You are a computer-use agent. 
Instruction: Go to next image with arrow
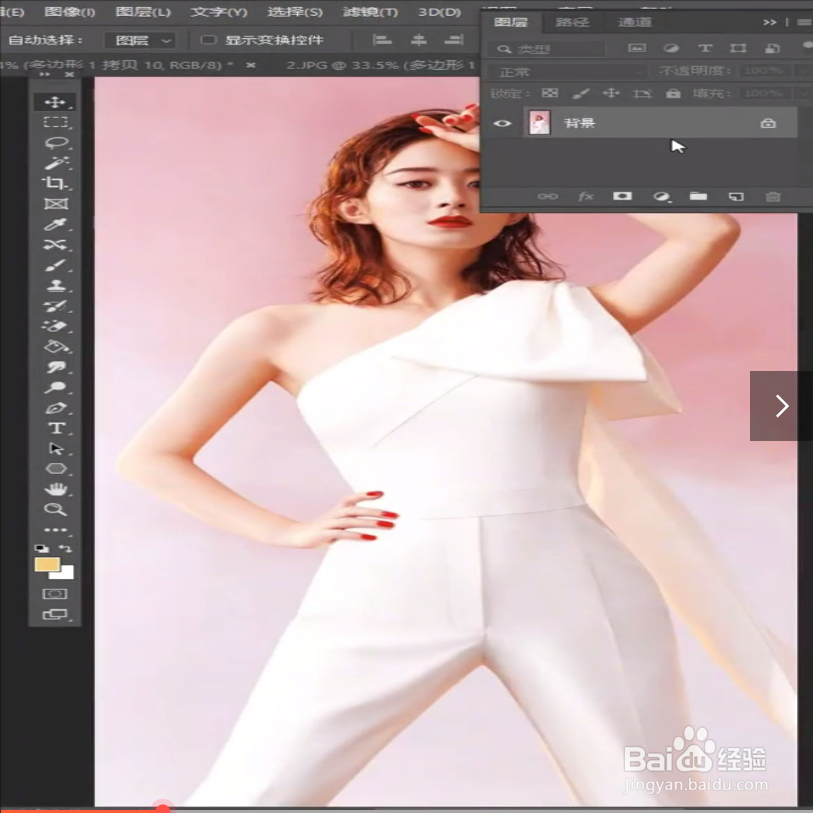781,405
